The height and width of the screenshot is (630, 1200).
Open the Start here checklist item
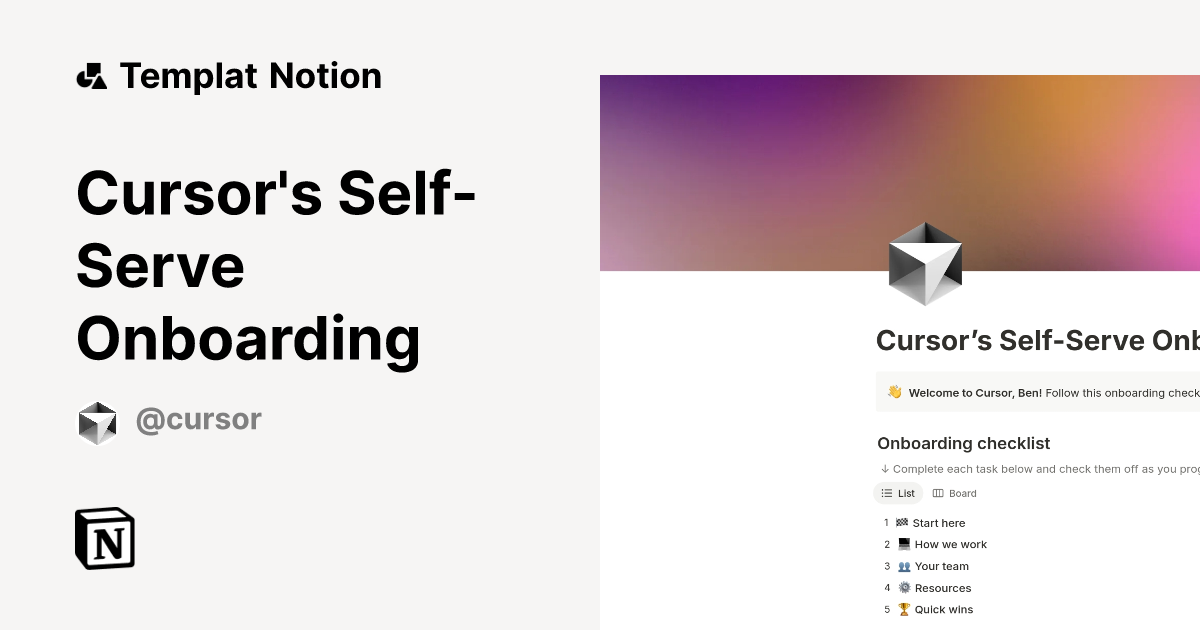pyautogui.click(x=939, y=522)
